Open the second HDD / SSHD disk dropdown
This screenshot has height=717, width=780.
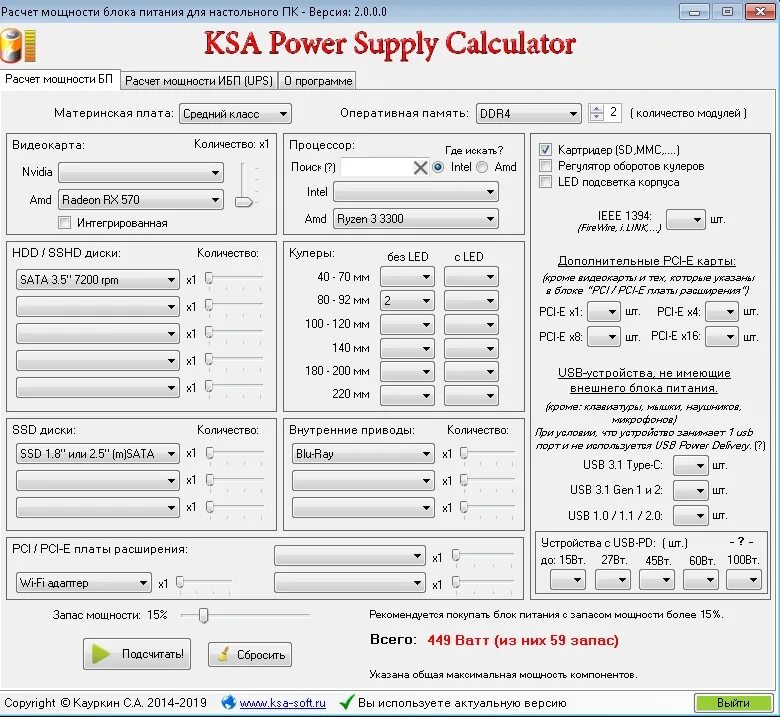[98, 307]
